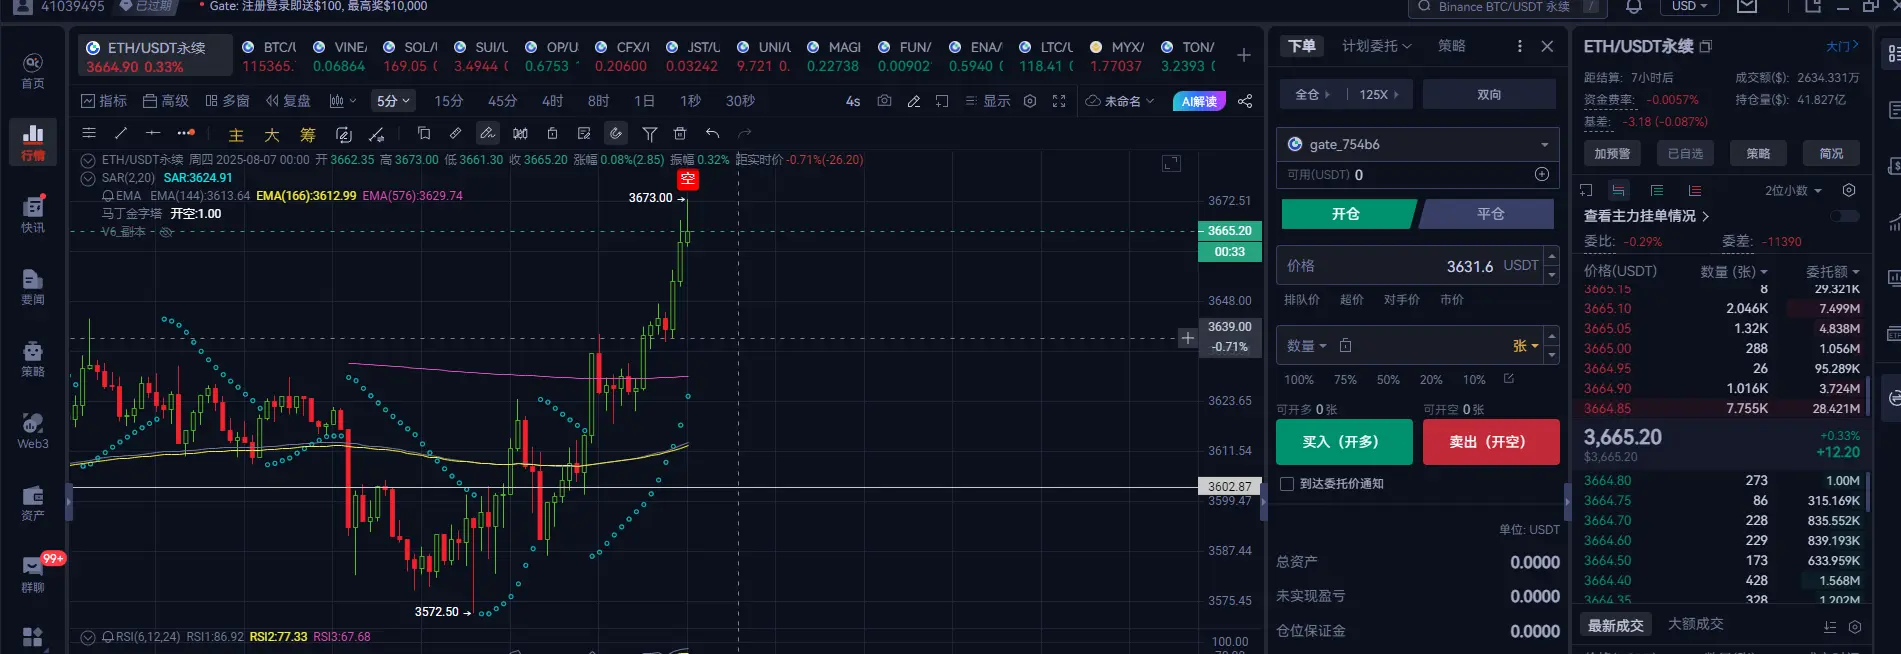
Task: Switch to the 下单 order tab
Action: coord(1301,46)
